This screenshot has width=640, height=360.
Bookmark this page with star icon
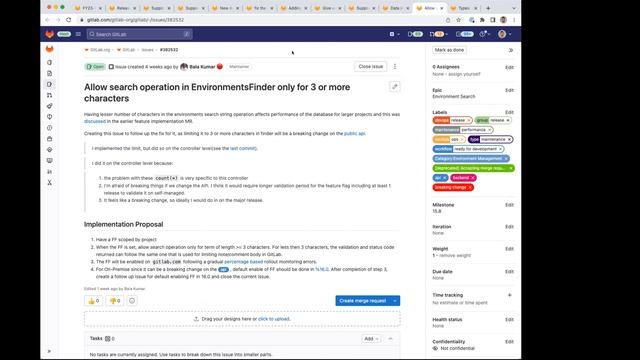click(x=458, y=20)
